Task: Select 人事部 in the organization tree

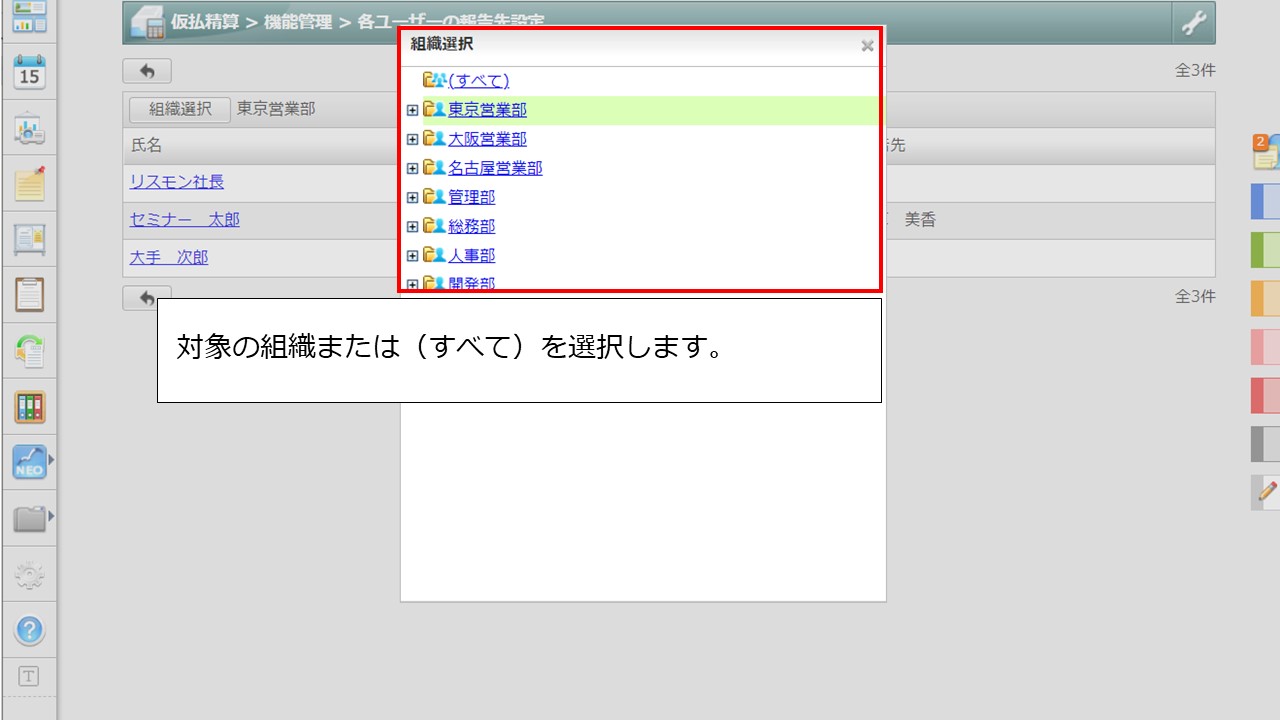Action: (x=471, y=255)
